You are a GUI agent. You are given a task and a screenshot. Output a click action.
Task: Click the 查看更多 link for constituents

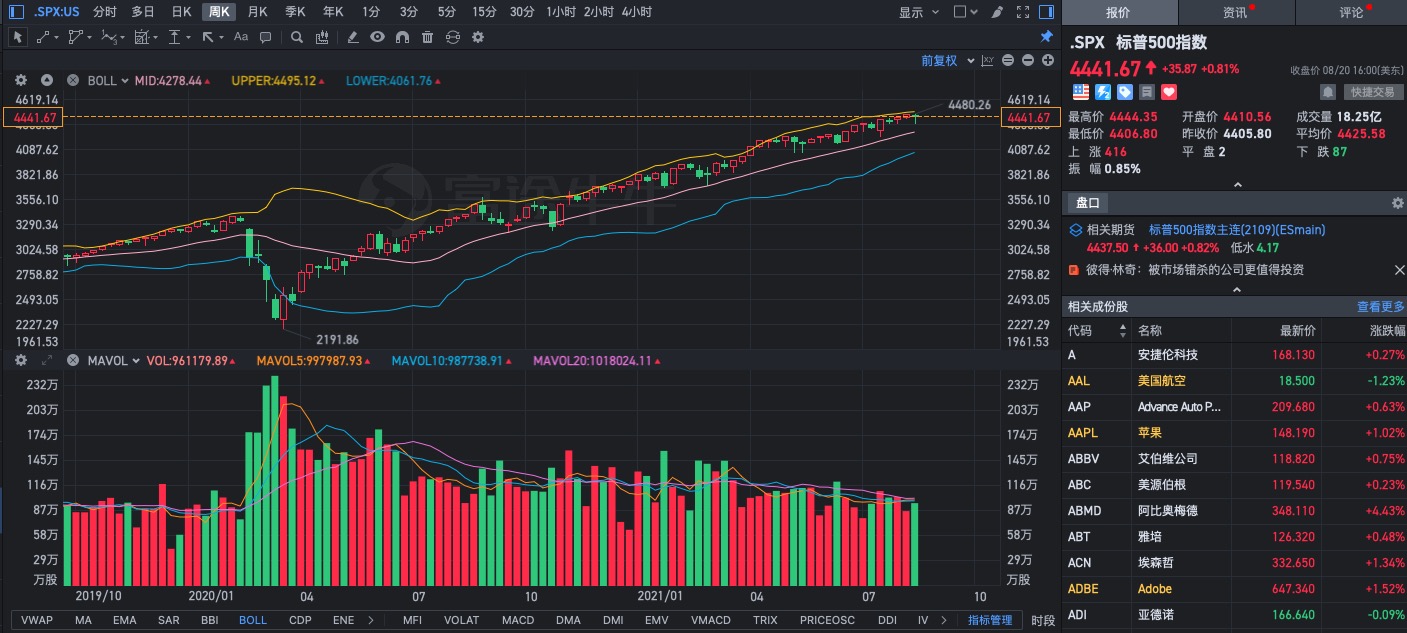point(1380,307)
